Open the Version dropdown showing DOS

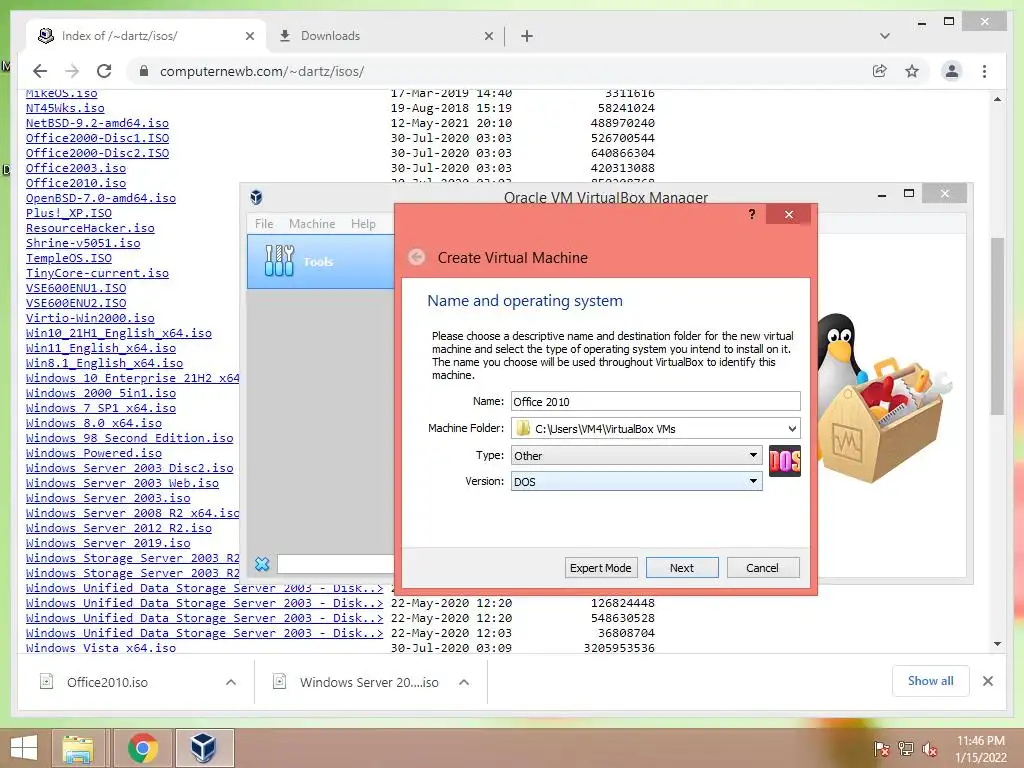click(x=636, y=481)
